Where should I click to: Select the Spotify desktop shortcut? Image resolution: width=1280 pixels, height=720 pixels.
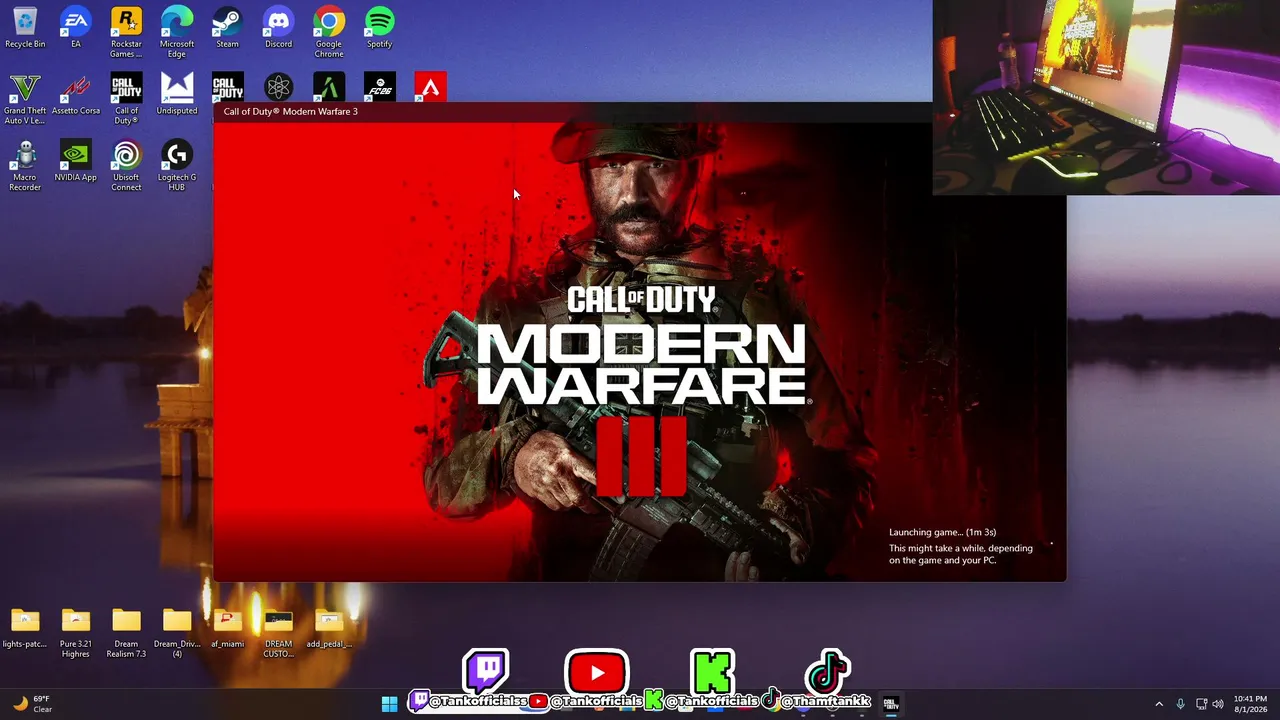point(380,28)
